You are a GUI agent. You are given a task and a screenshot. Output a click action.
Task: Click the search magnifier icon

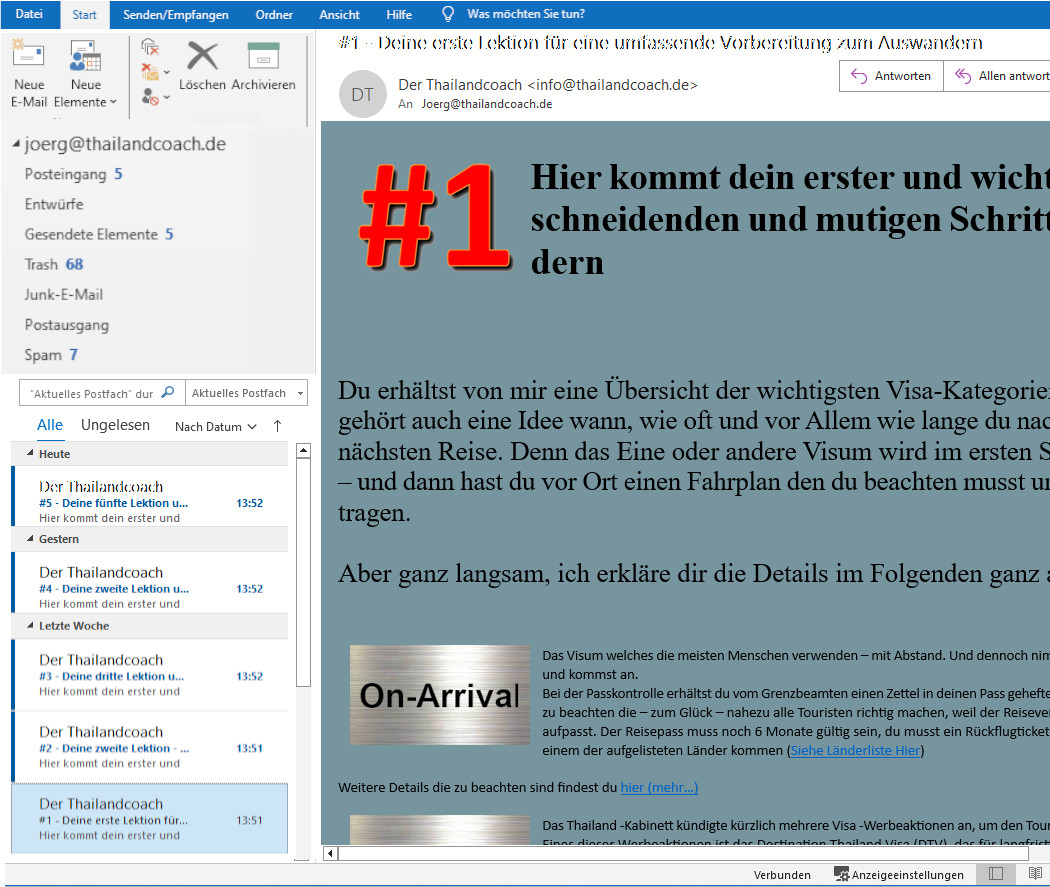tap(168, 393)
